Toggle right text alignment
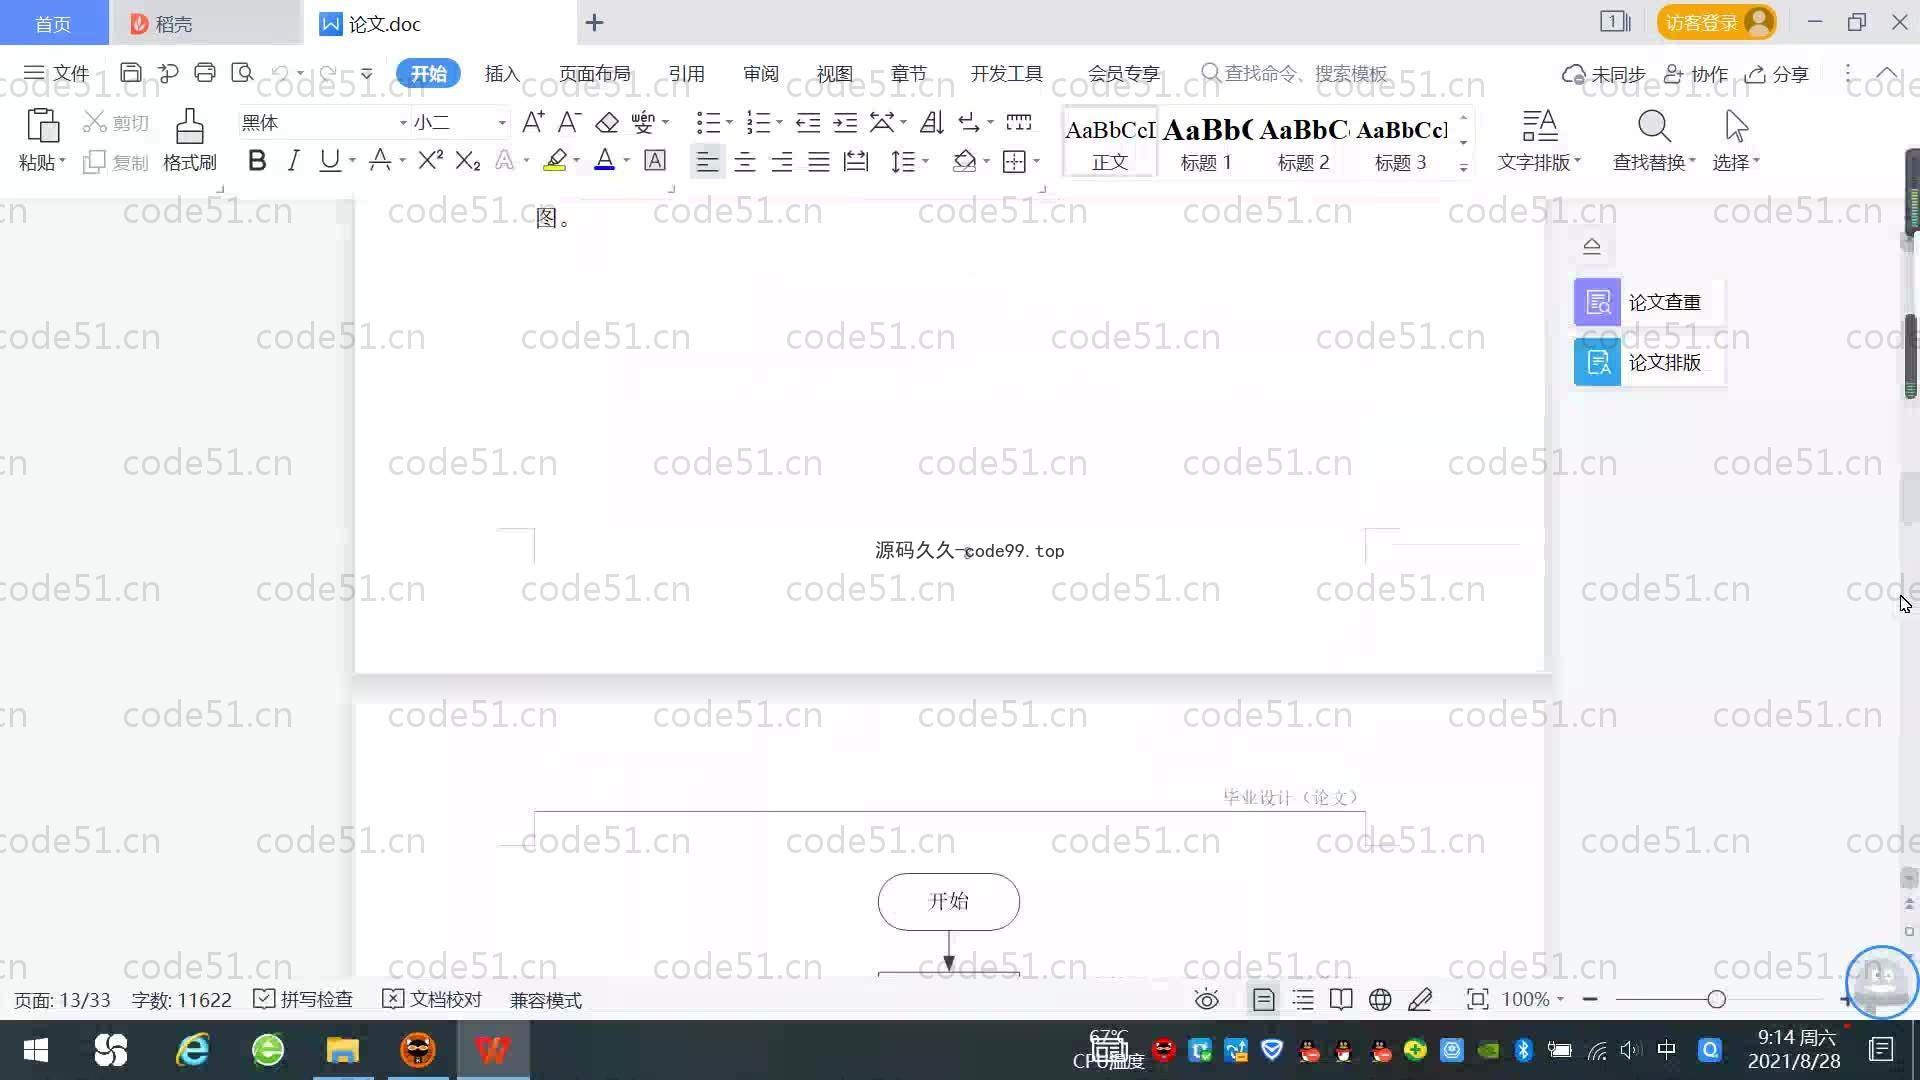1920x1080 pixels. coord(781,161)
